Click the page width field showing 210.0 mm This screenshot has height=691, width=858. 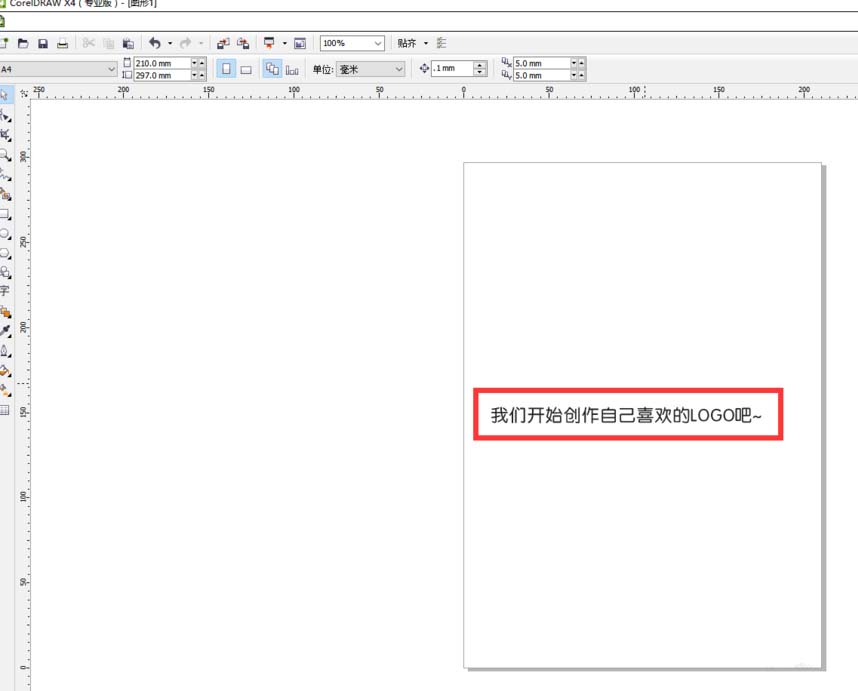[160, 62]
